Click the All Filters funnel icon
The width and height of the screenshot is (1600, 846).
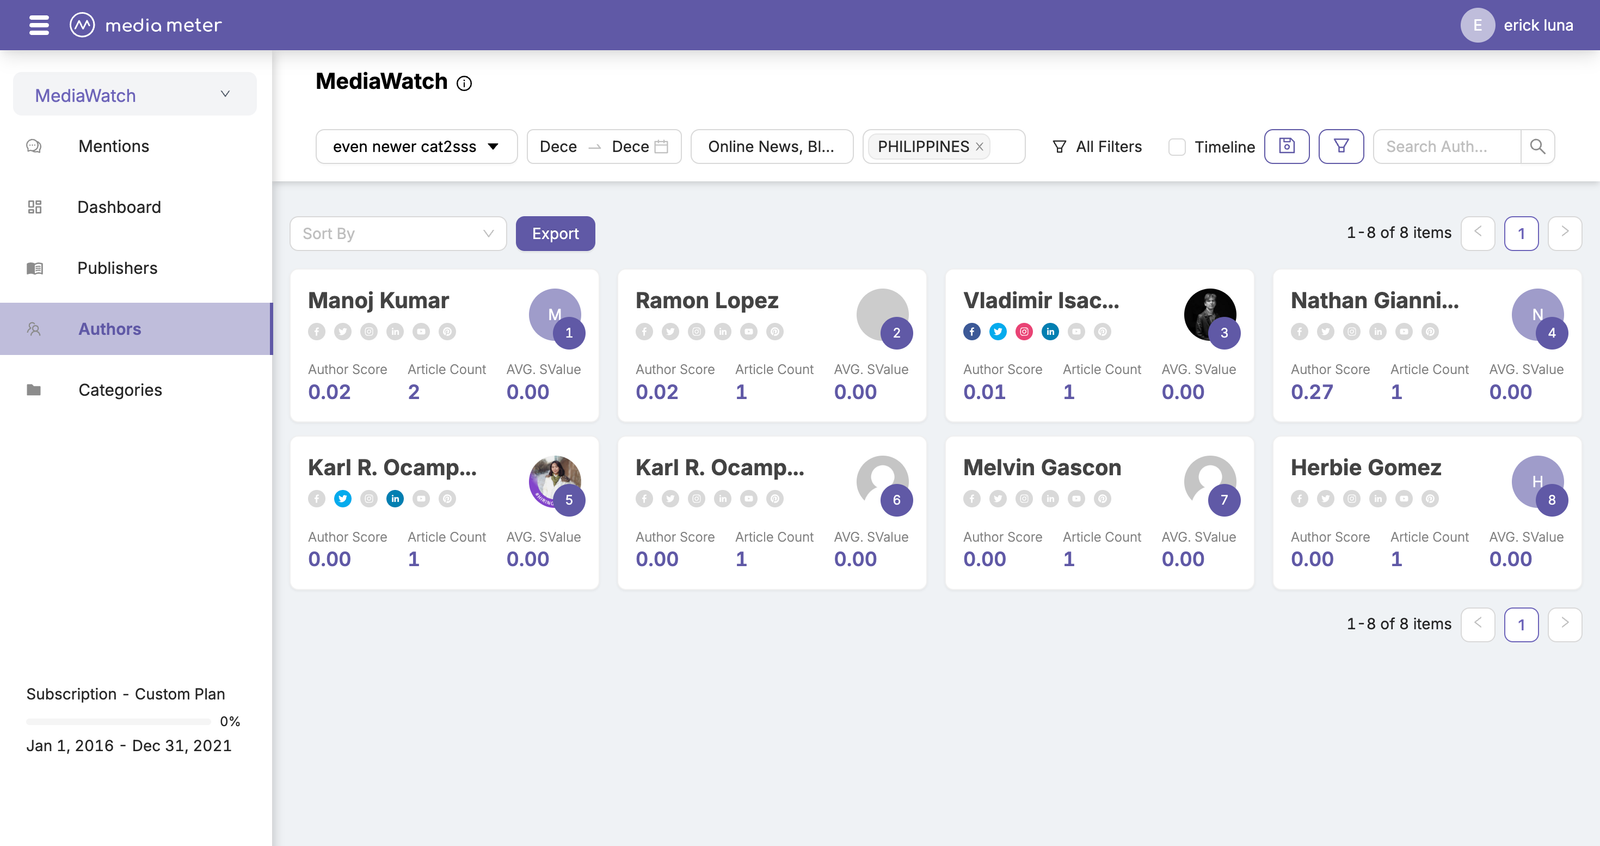point(1059,147)
